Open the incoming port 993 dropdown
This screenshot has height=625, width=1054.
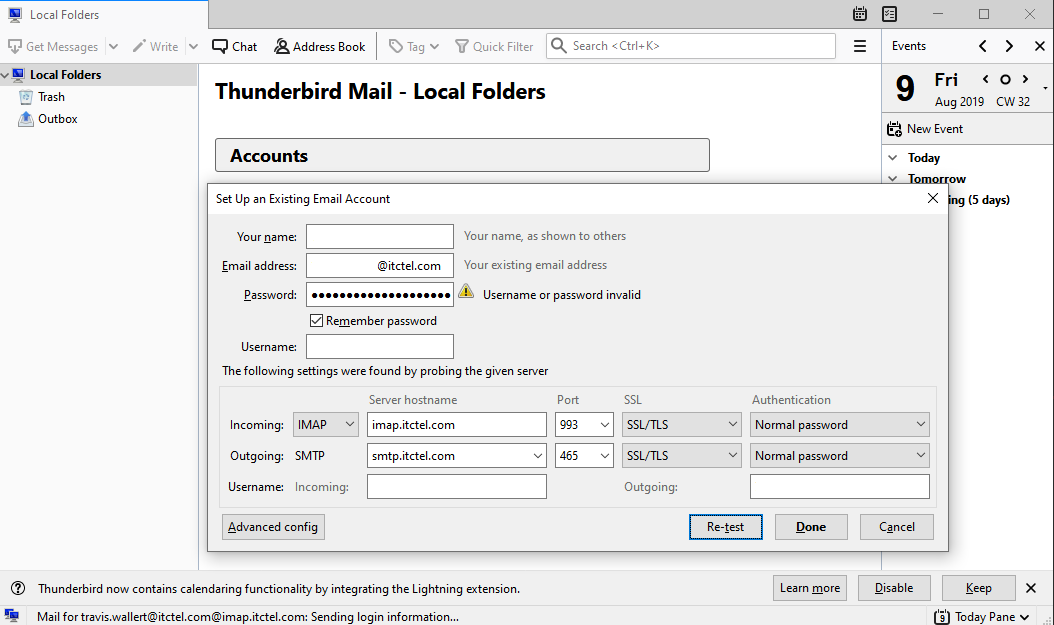[584, 425]
